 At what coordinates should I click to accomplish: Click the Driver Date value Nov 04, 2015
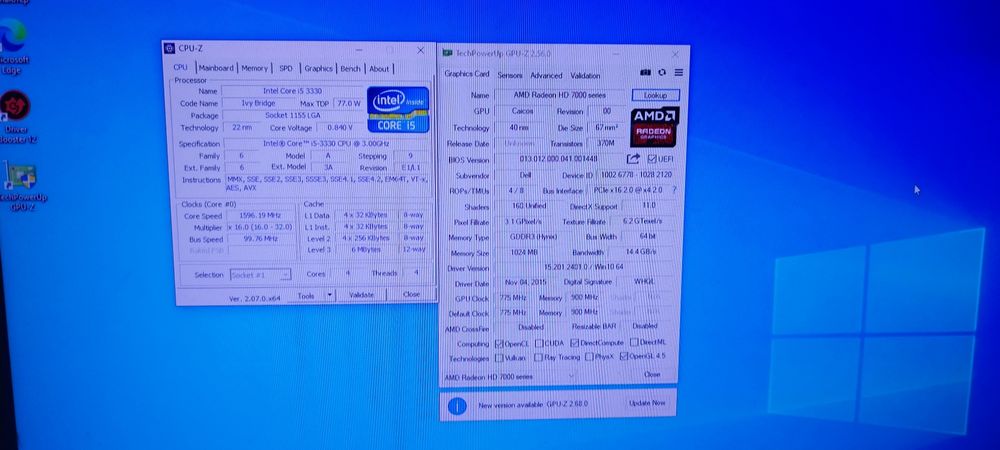(x=525, y=282)
